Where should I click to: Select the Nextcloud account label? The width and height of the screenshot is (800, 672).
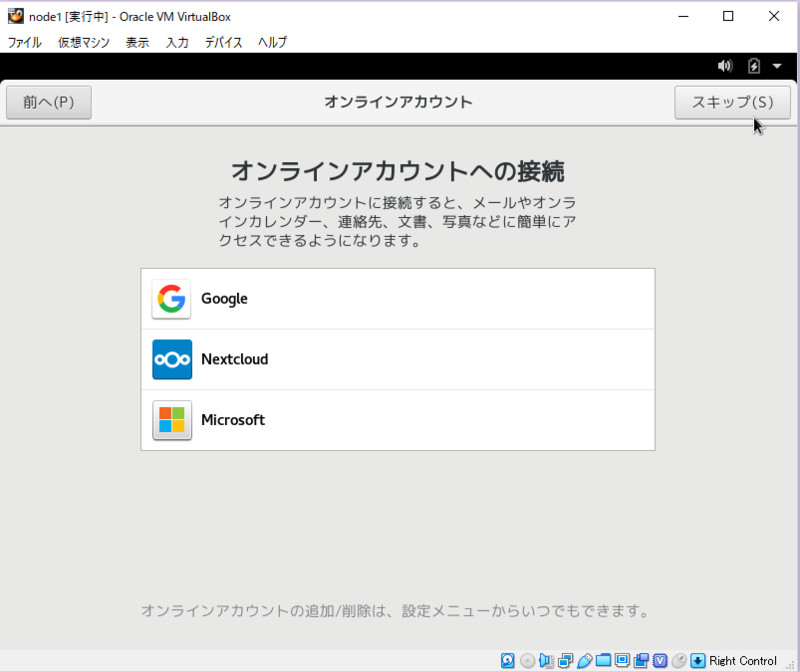click(x=235, y=359)
